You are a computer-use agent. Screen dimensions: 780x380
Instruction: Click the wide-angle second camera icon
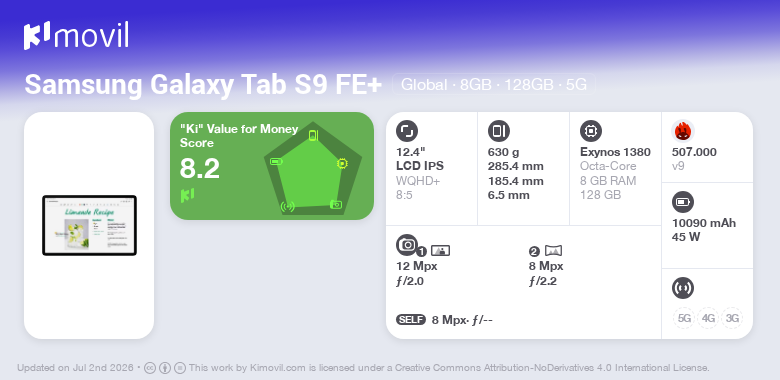pyautogui.click(x=554, y=251)
